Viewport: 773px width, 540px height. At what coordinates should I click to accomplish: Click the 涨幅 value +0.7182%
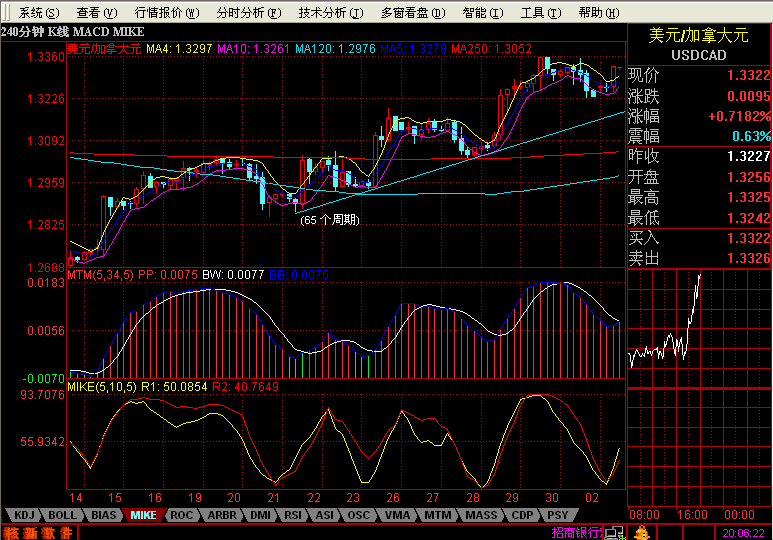click(739, 116)
